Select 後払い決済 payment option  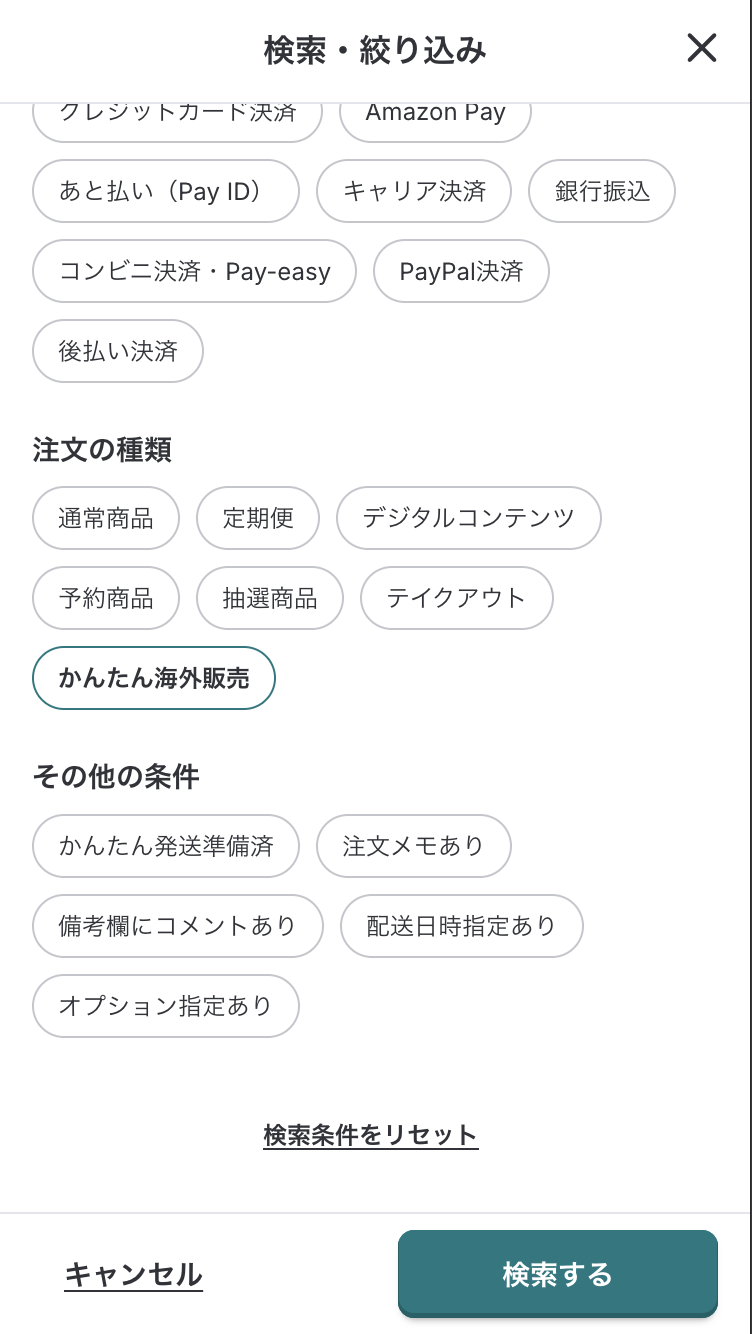(x=118, y=351)
